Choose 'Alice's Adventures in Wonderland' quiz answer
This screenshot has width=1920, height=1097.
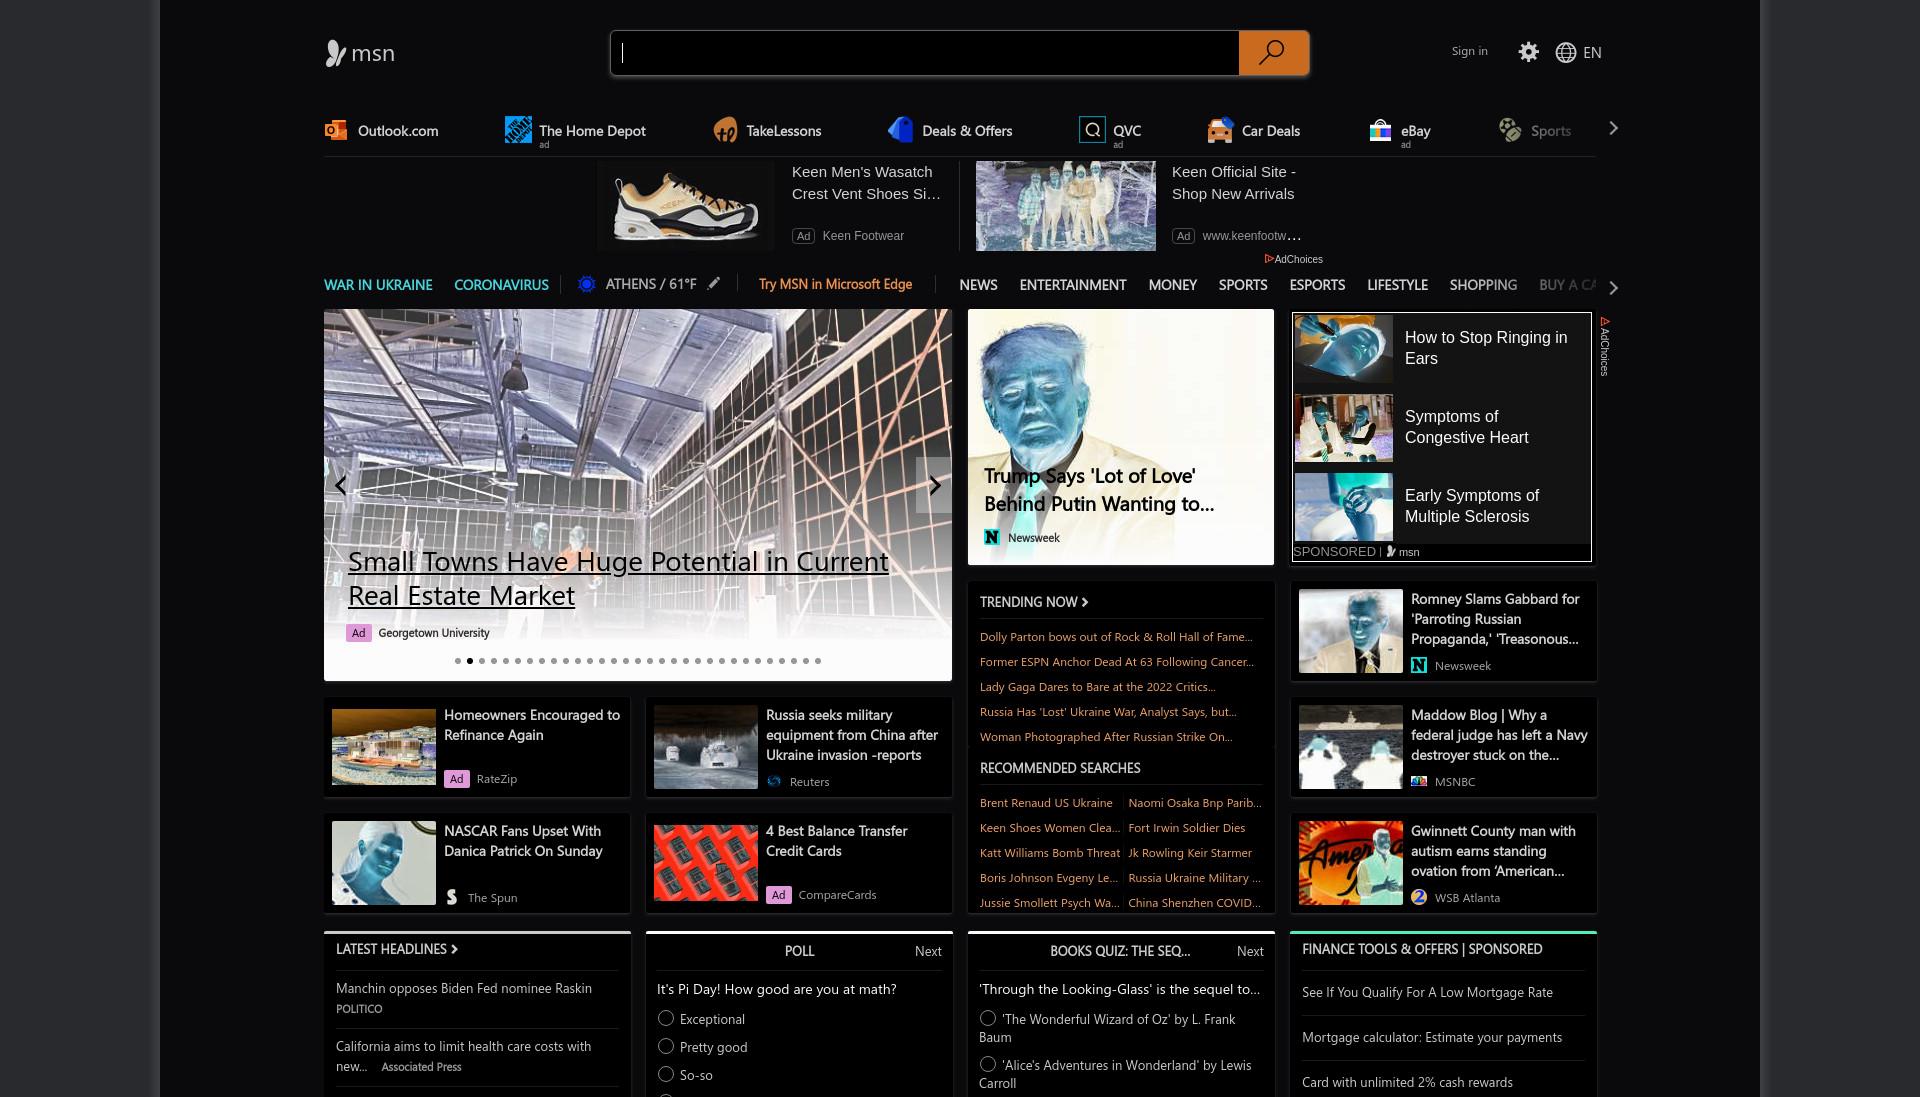[x=988, y=1064]
